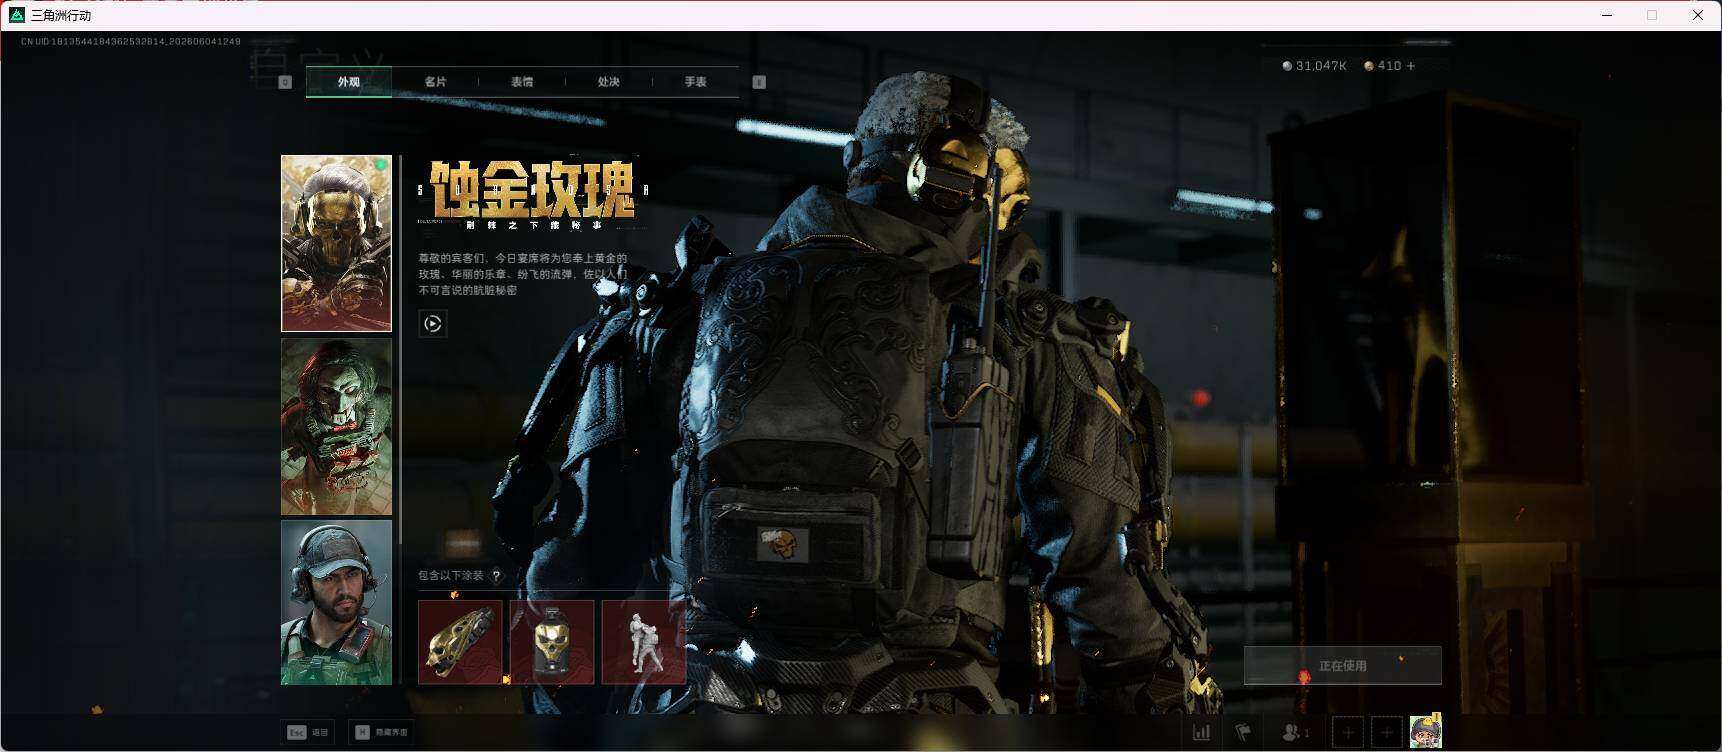Click the E next-tab key icon
Screen dimensions: 1722x752
click(759, 82)
